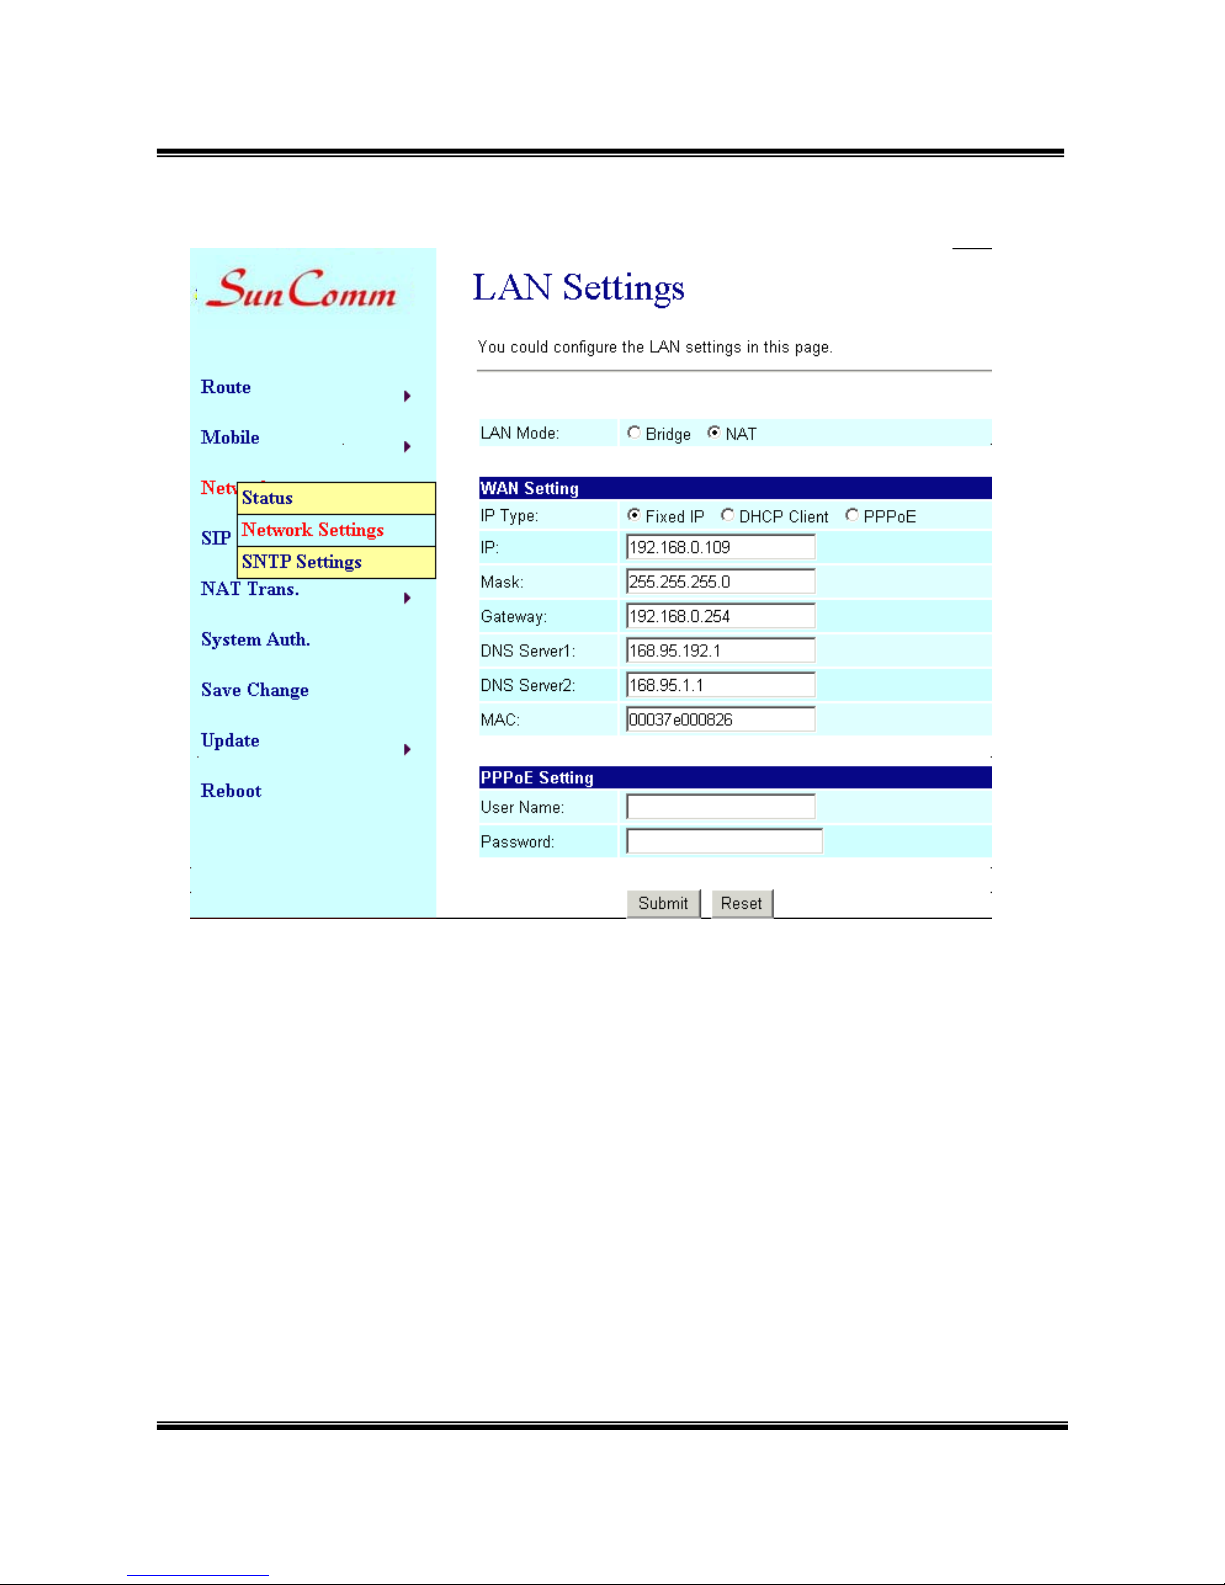Expand the Update menu arrow

click(x=407, y=749)
